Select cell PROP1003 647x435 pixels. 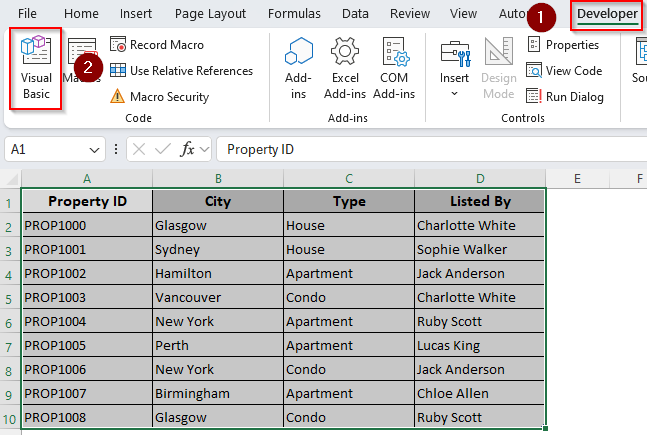coord(87,297)
